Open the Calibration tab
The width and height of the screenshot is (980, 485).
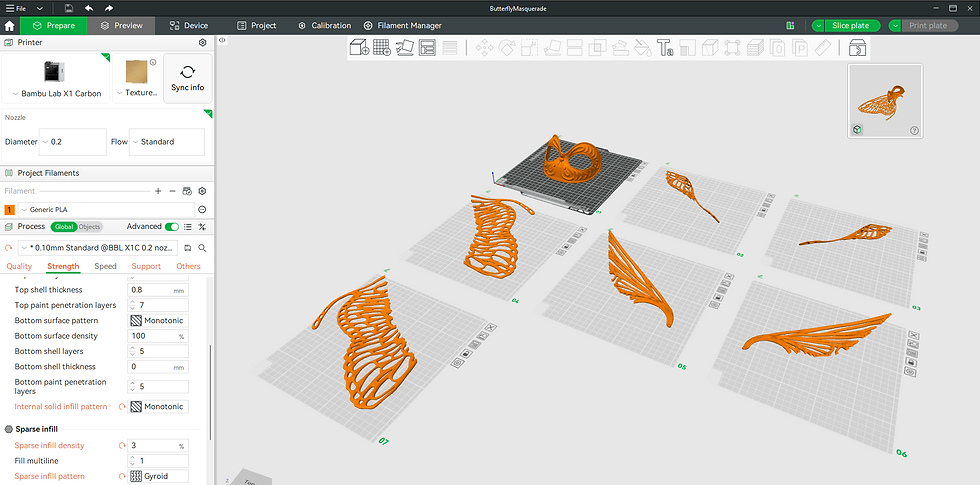pos(324,26)
